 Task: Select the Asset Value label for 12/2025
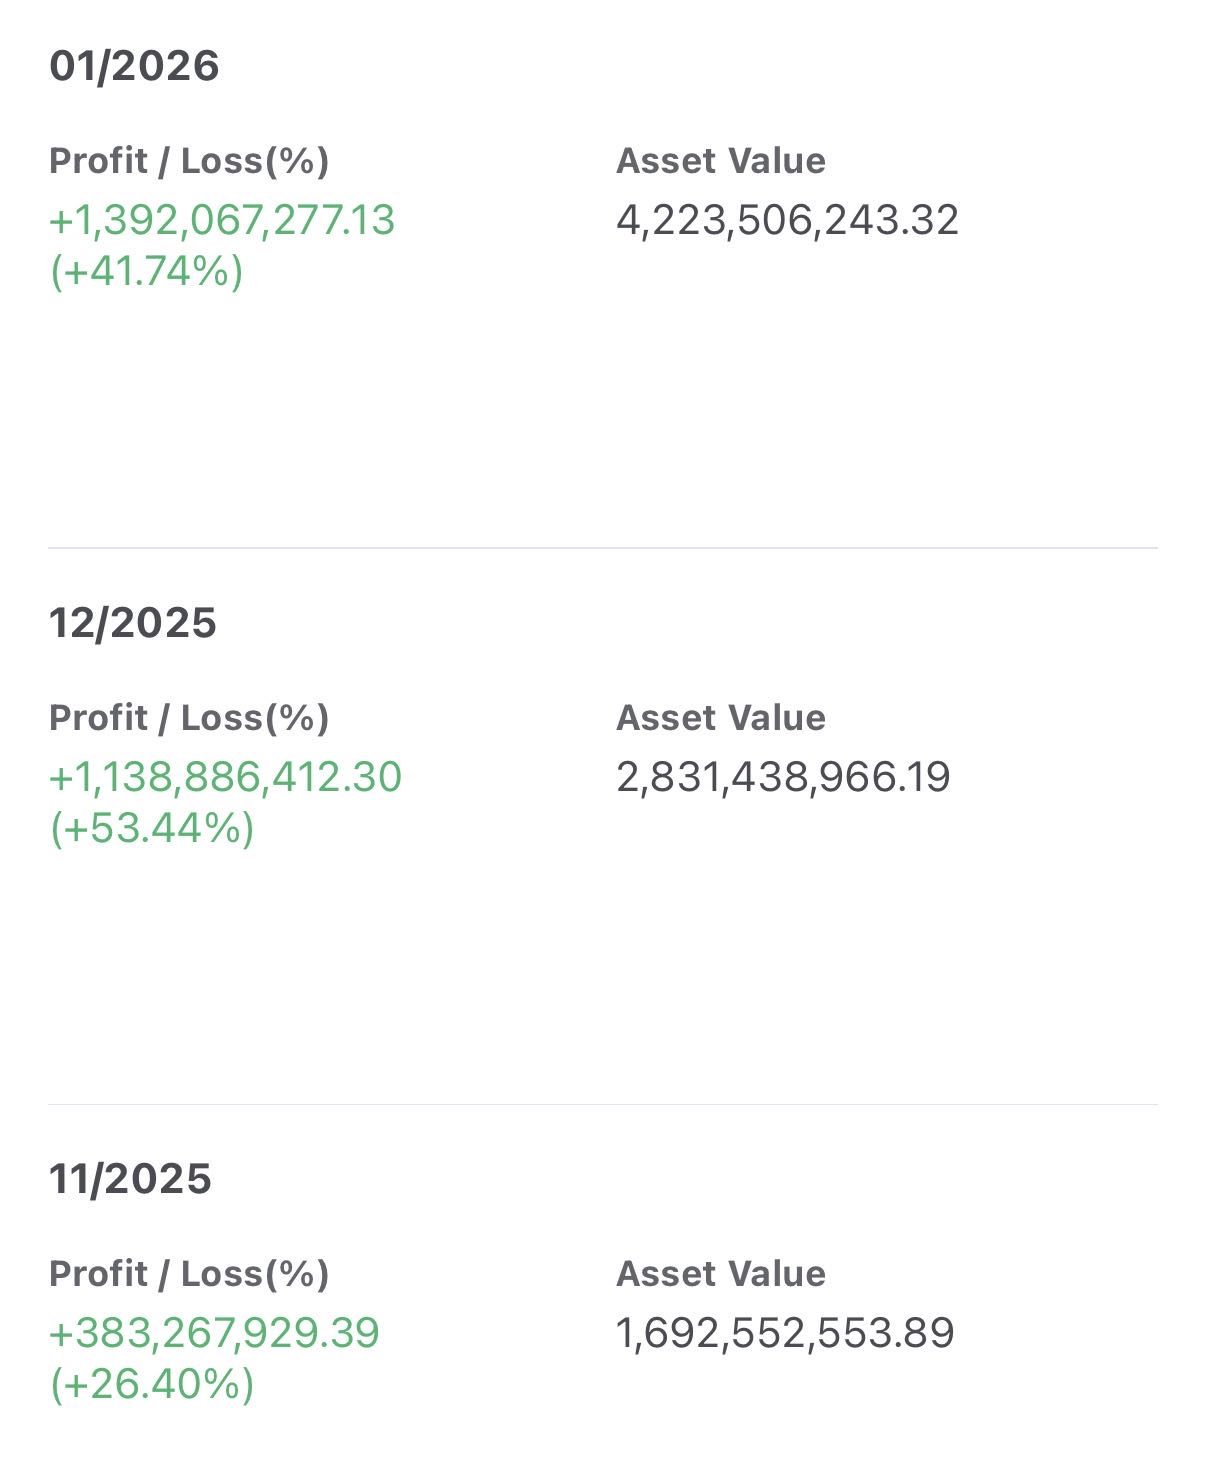[x=721, y=718]
